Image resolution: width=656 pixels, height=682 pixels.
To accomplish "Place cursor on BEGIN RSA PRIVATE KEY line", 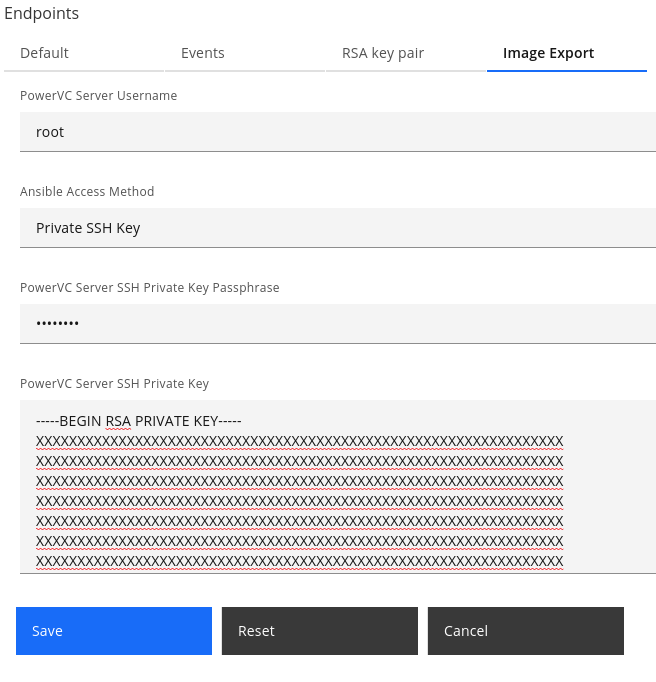I will 139,421.
